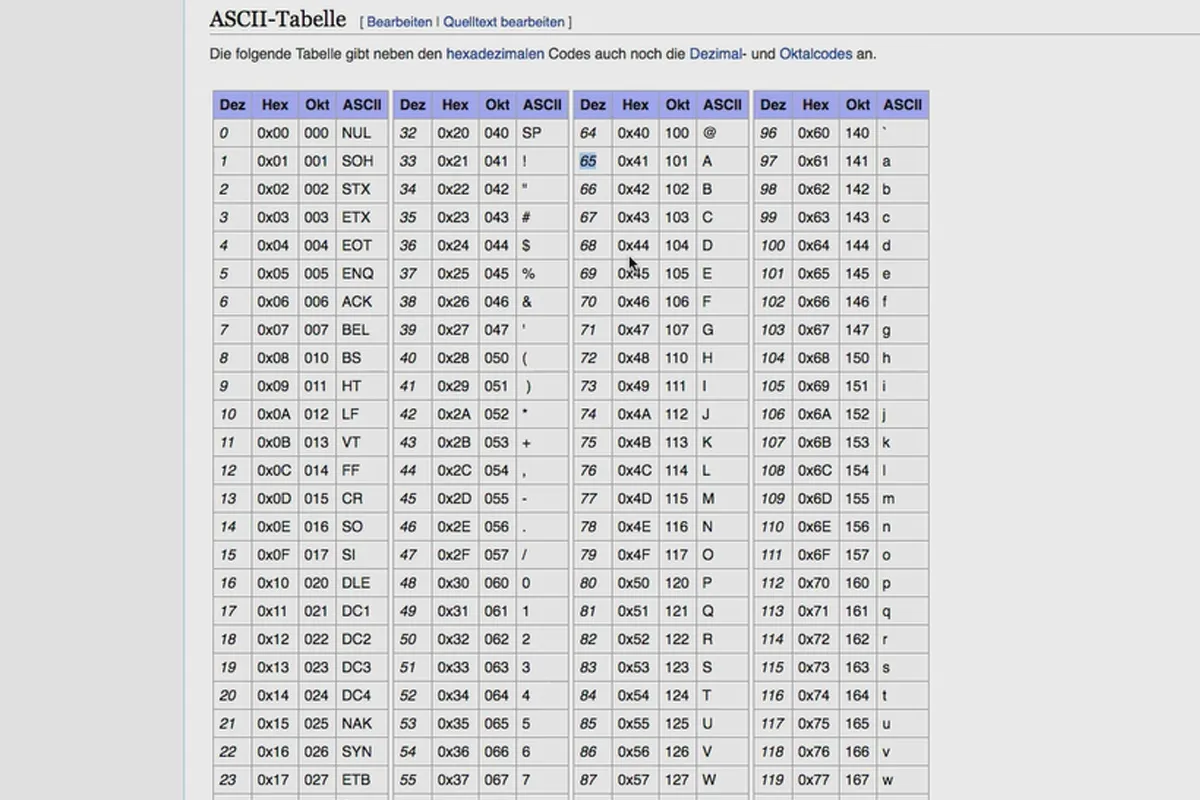Click the cell 0x4A
This screenshot has height=800, width=1200.
tap(634, 414)
